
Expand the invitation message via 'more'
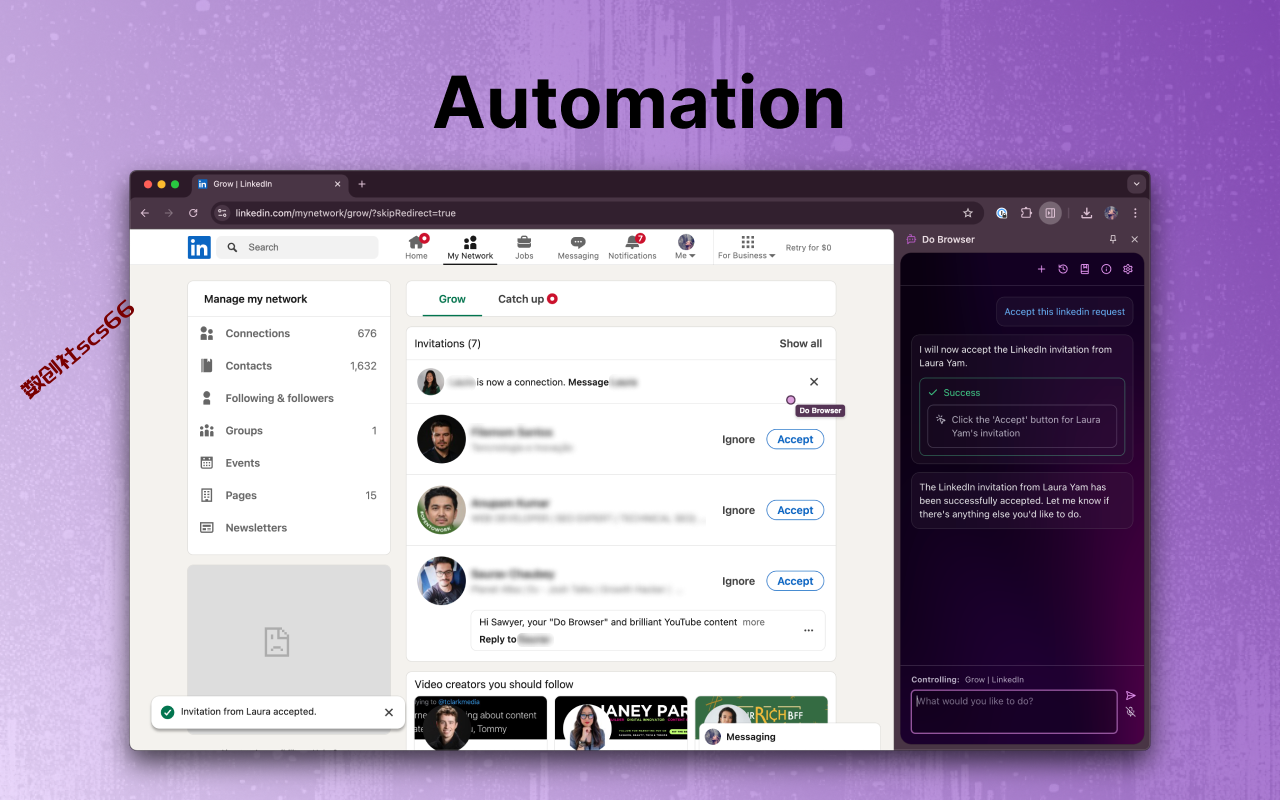pyautogui.click(x=753, y=622)
